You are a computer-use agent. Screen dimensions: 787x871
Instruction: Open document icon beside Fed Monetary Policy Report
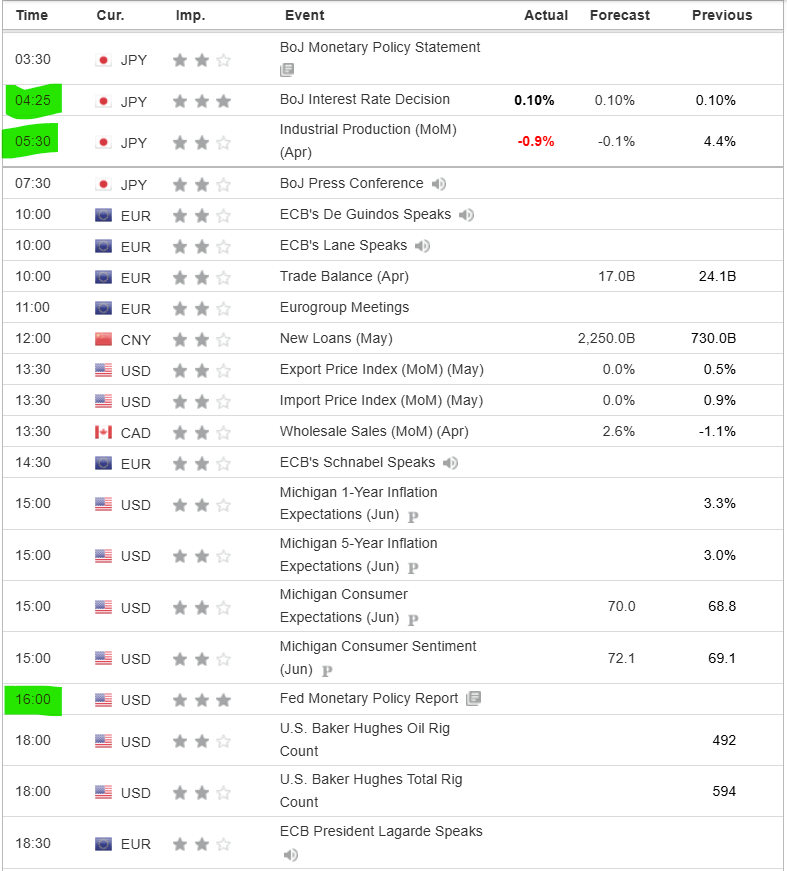point(474,698)
